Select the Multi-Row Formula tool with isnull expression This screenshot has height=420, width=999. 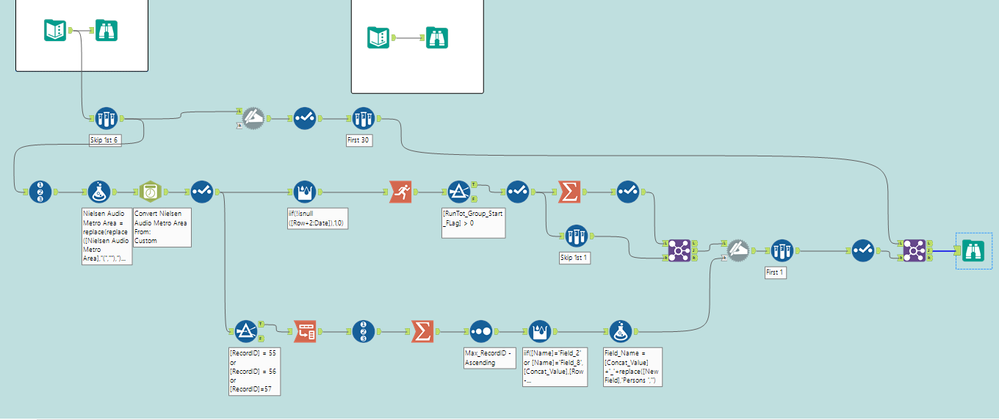click(x=305, y=191)
